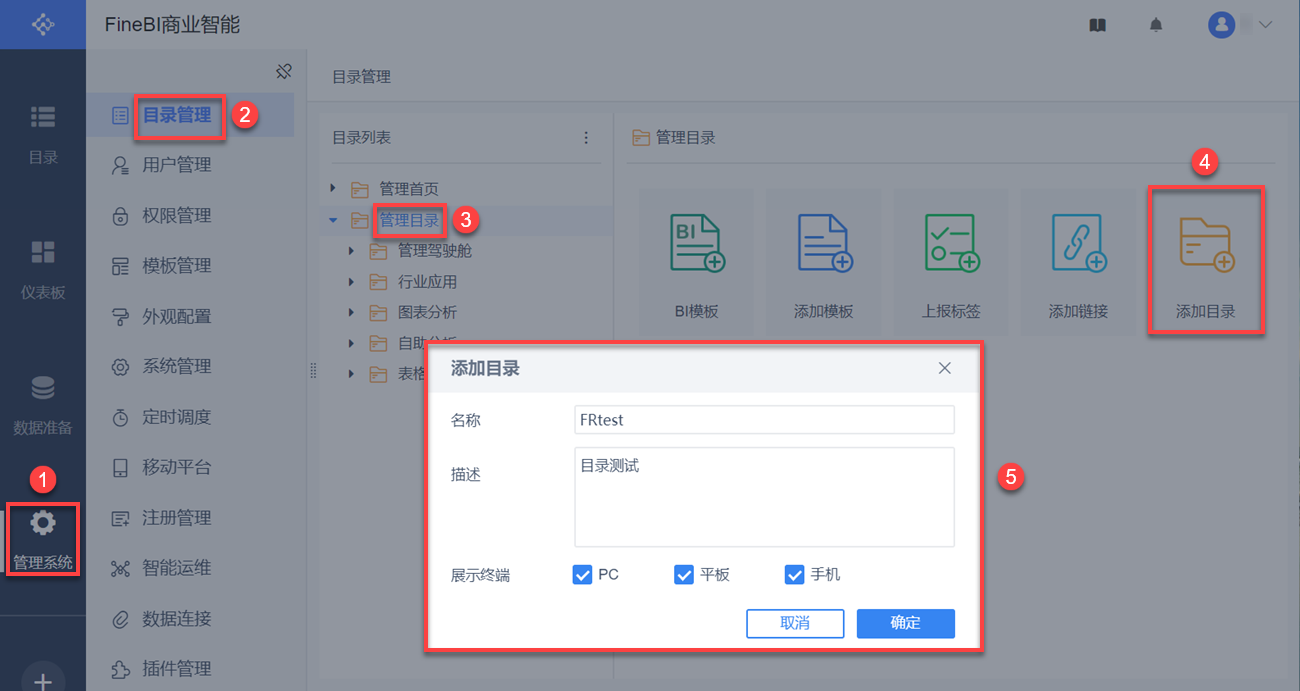Uncheck the 平板 display terminal checkbox

(x=684, y=575)
